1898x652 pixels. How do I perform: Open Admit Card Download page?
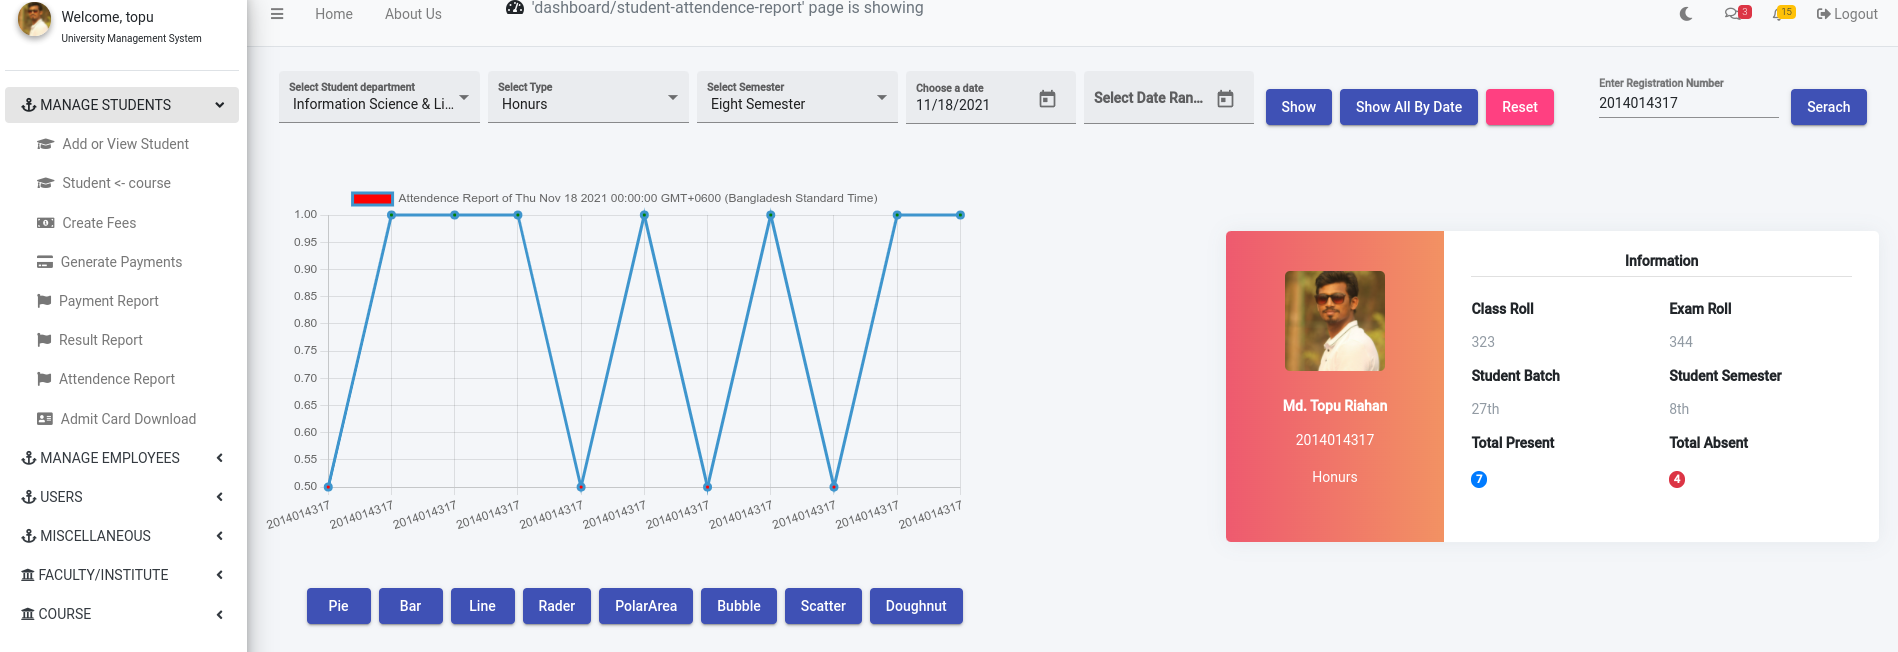[x=128, y=419]
